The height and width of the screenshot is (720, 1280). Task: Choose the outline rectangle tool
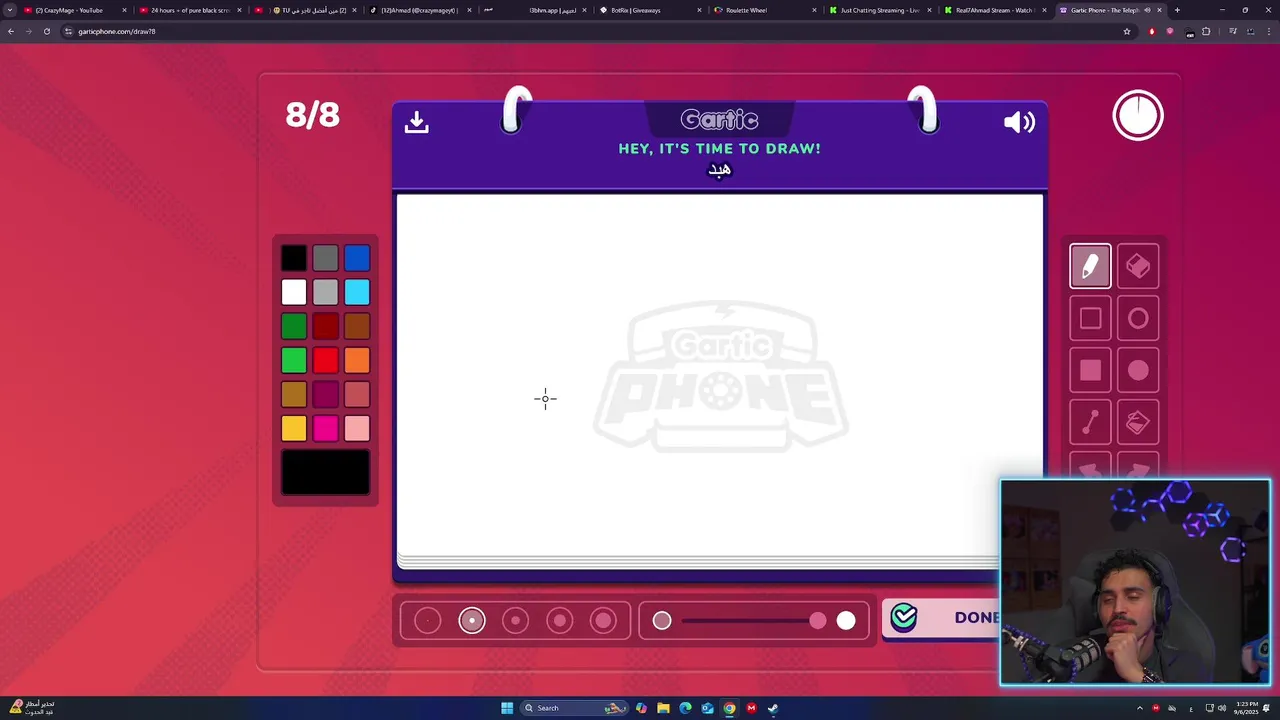click(x=1090, y=319)
